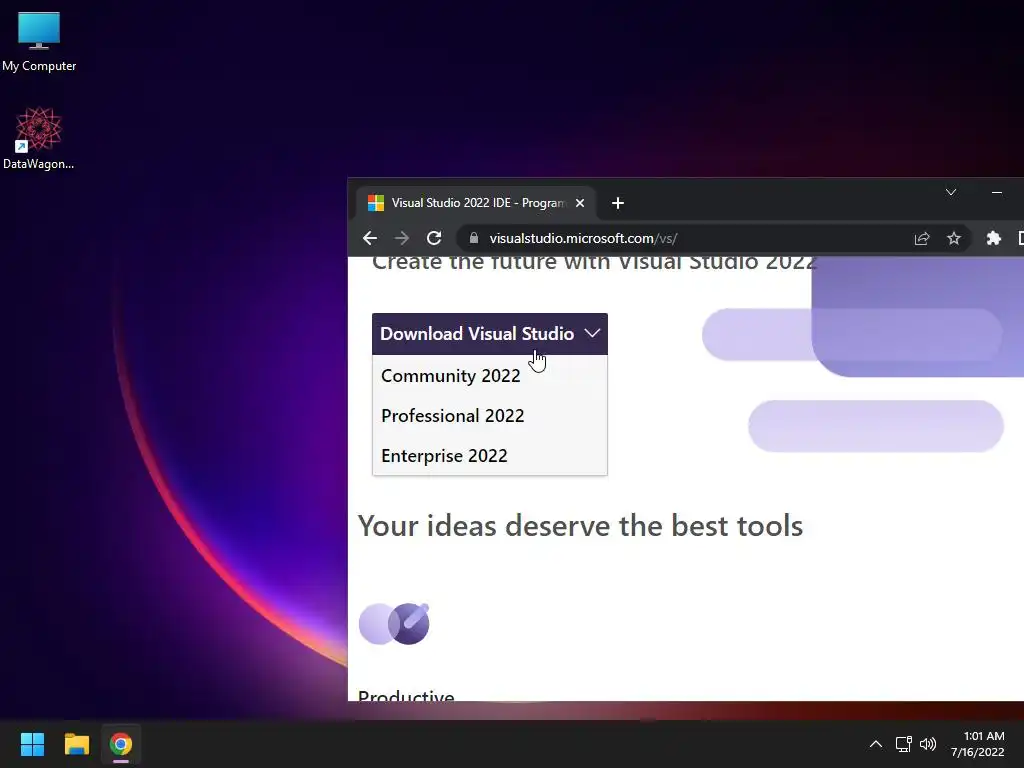Click the Windows Start button
1024x768 pixels.
click(x=32, y=744)
